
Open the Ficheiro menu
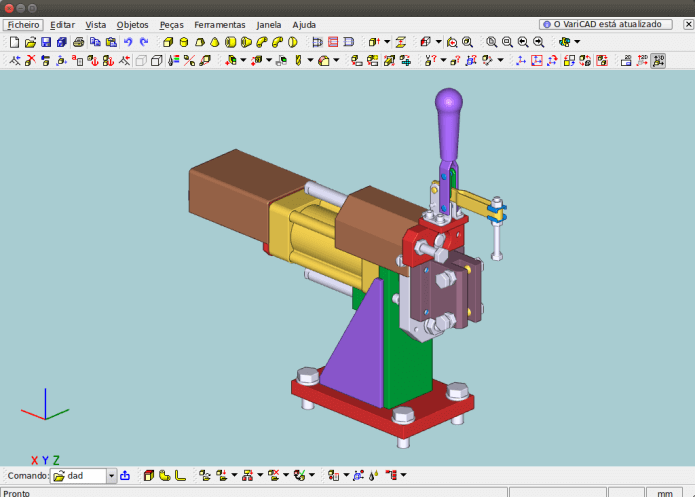(23, 25)
